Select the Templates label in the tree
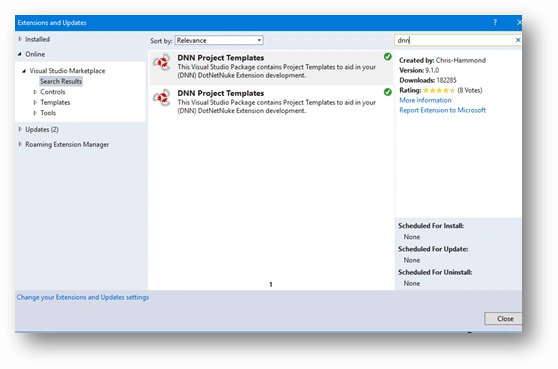558x369 pixels. [55, 102]
